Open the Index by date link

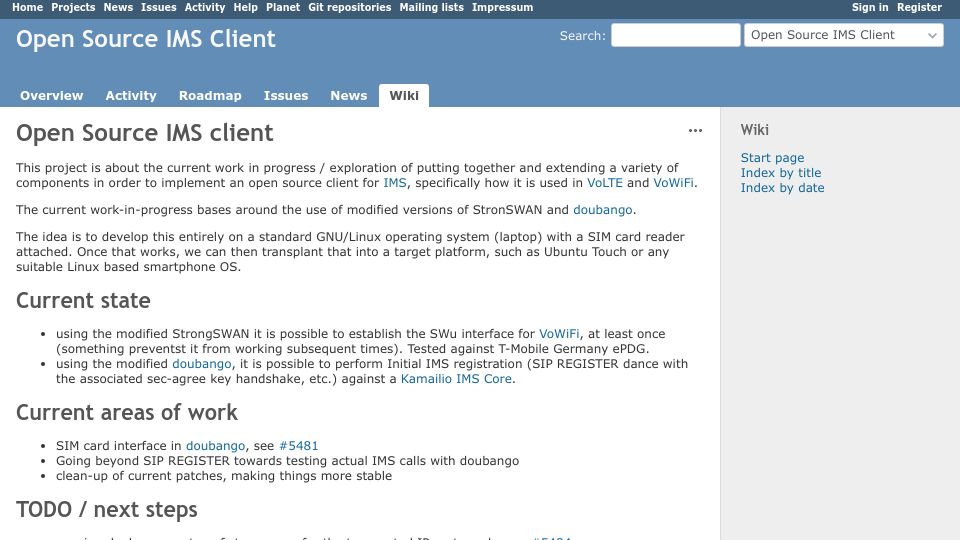782,188
